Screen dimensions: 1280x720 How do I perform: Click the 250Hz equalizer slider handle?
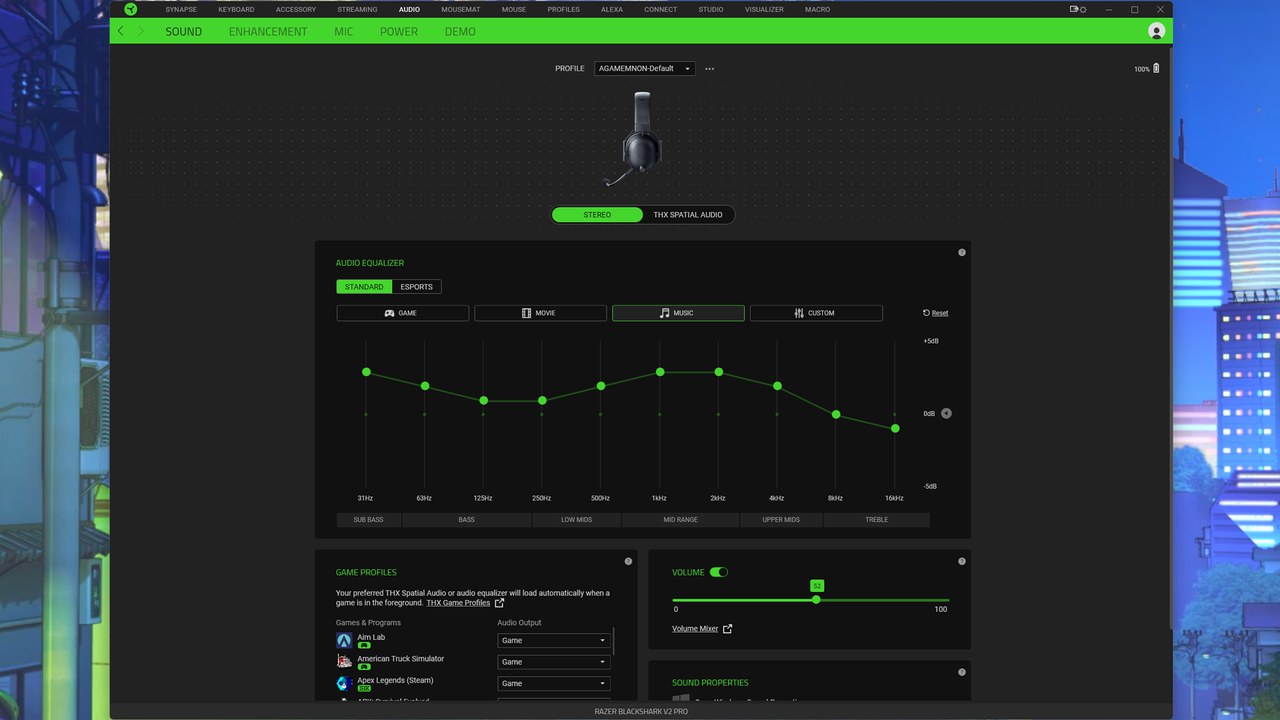click(x=542, y=401)
